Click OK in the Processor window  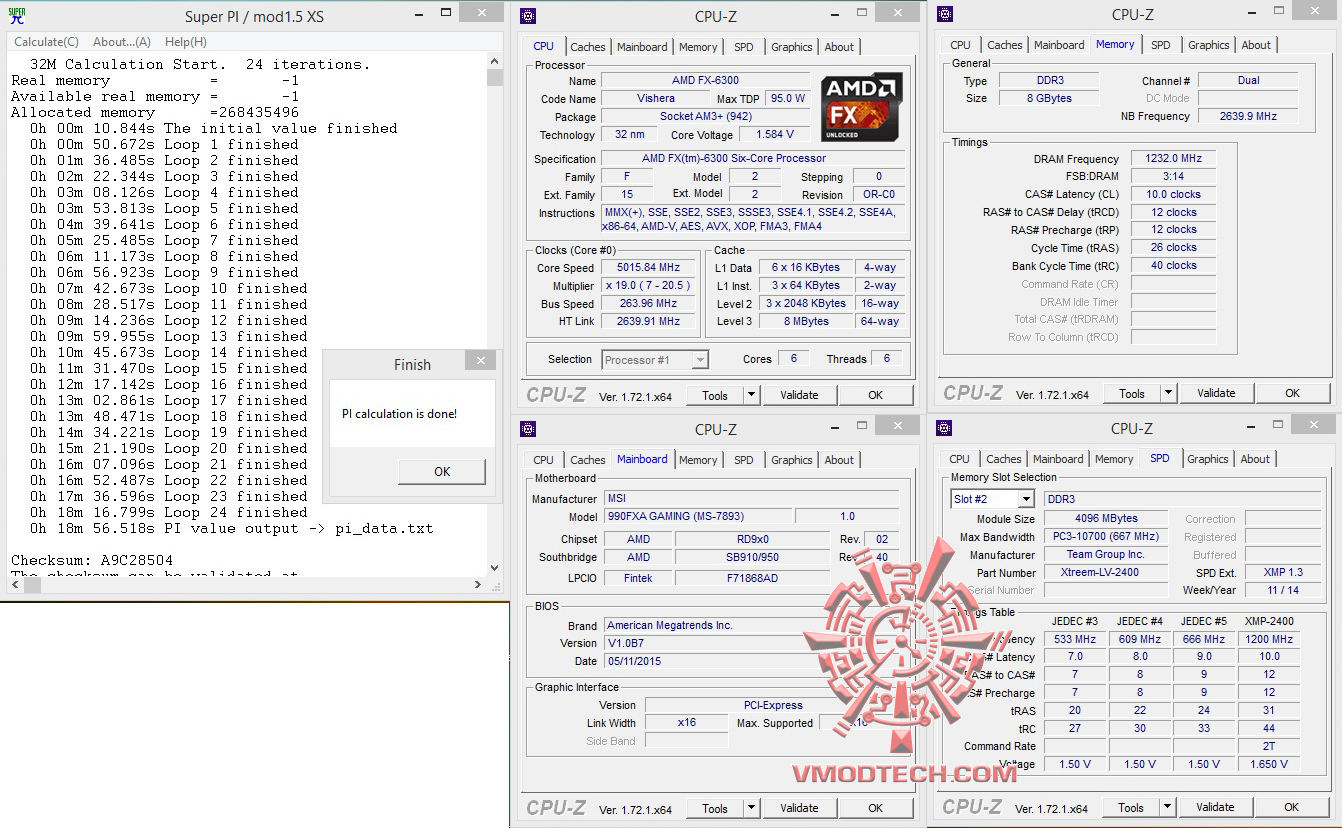tap(876, 395)
